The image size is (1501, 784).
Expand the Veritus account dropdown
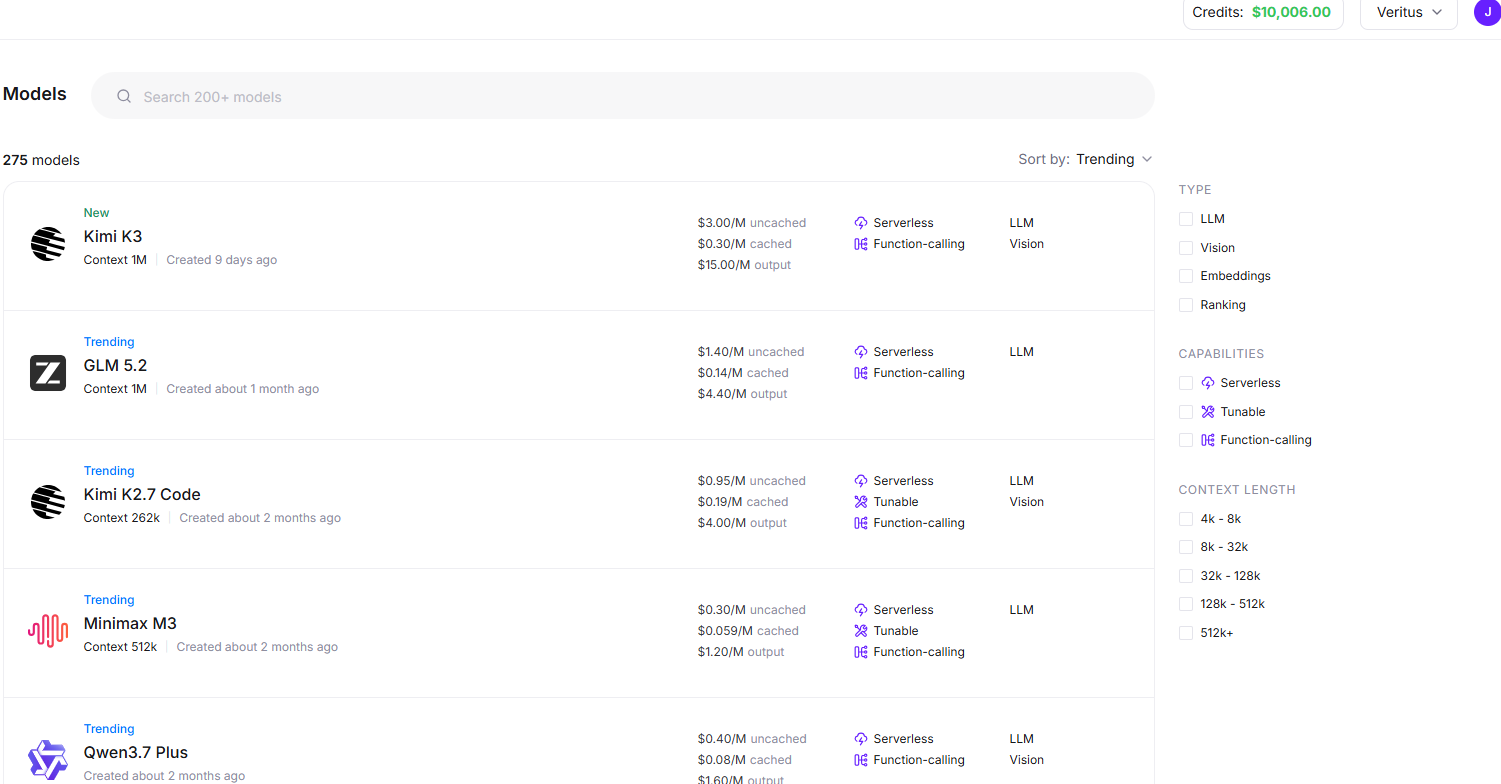click(1409, 13)
